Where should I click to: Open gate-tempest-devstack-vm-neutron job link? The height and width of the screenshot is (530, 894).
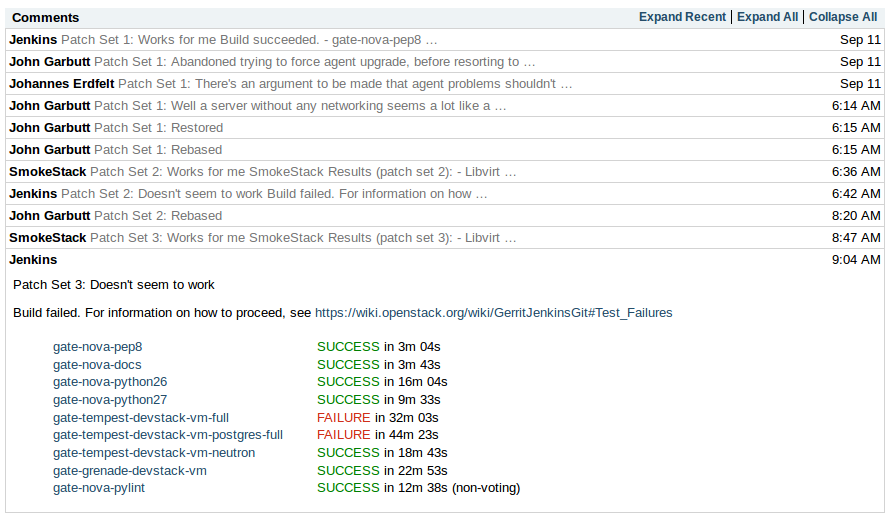point(153,453)
